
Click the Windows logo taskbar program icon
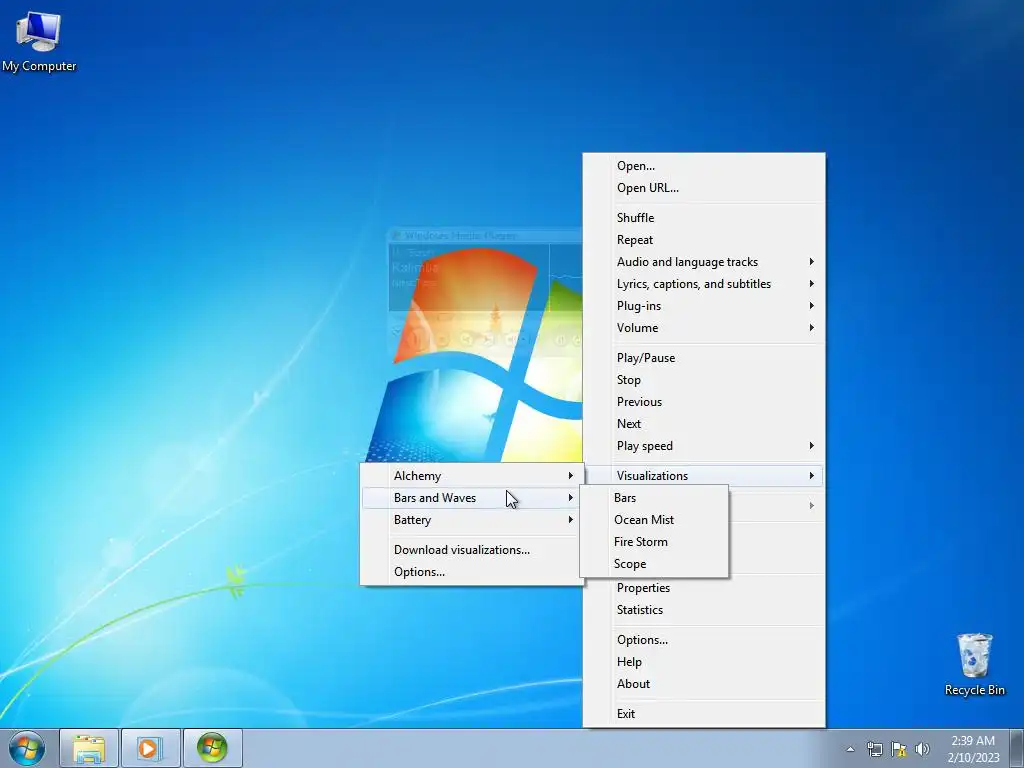pyautogui.click(x=212, y=748)
